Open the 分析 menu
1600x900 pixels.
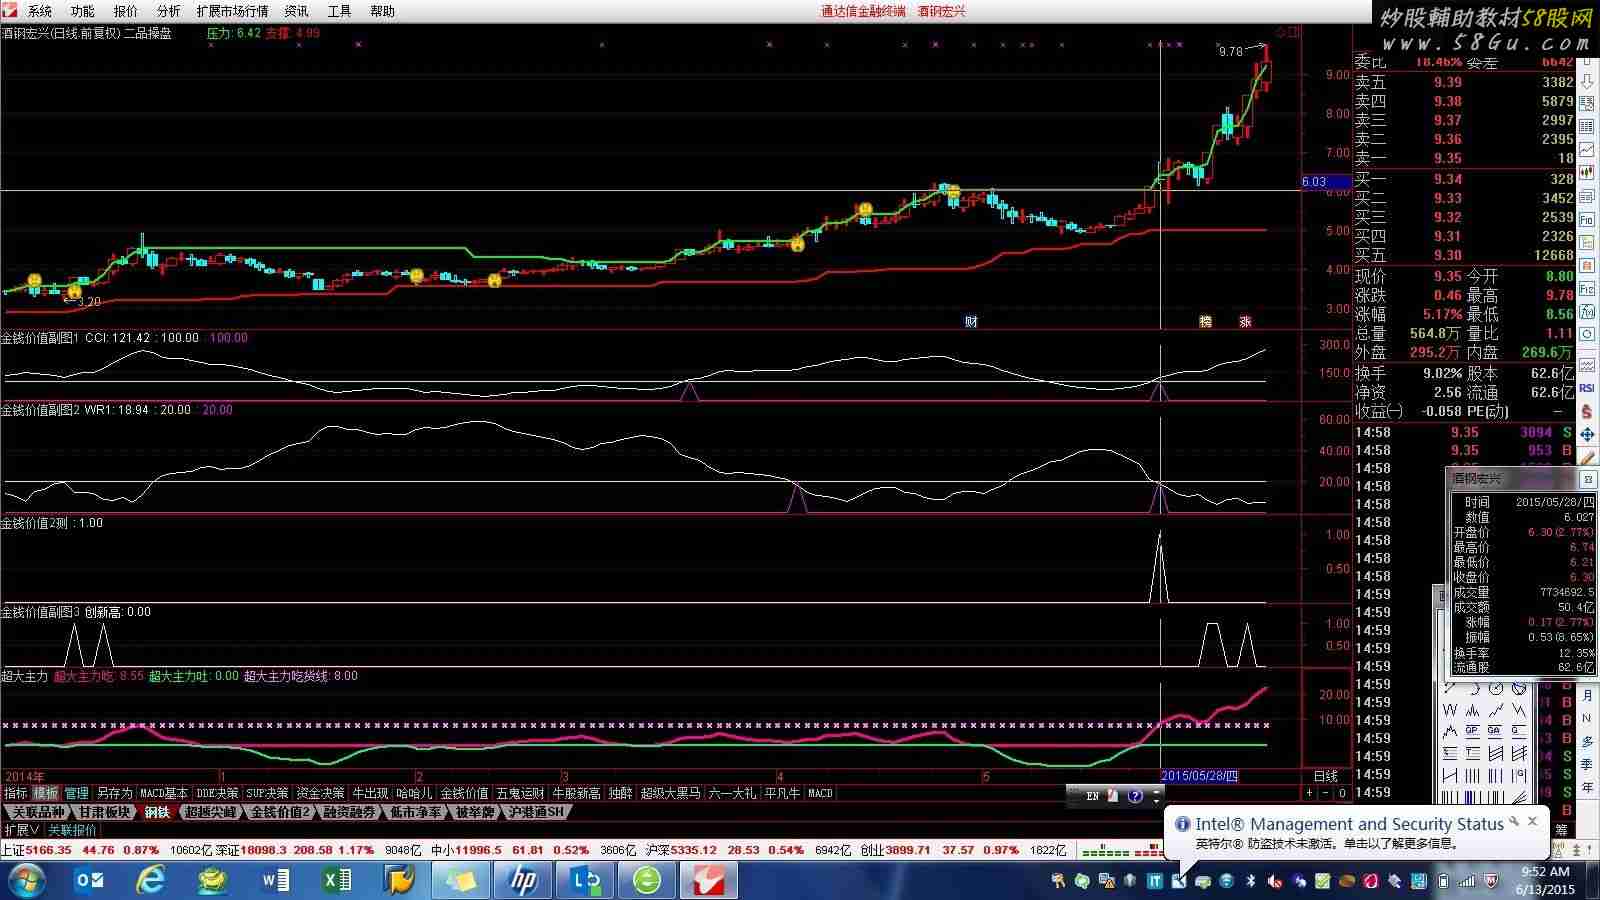pos(169,11)
